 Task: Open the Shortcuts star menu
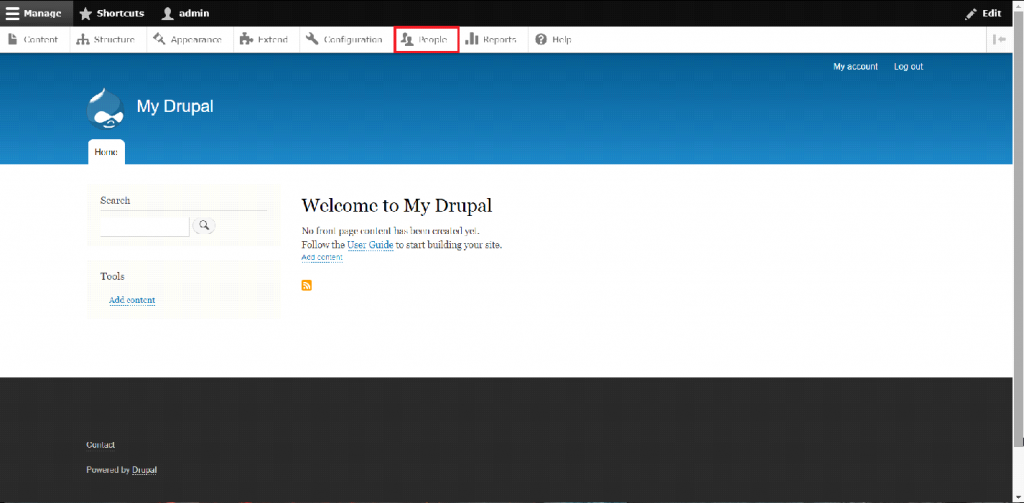tap(111, 13)
